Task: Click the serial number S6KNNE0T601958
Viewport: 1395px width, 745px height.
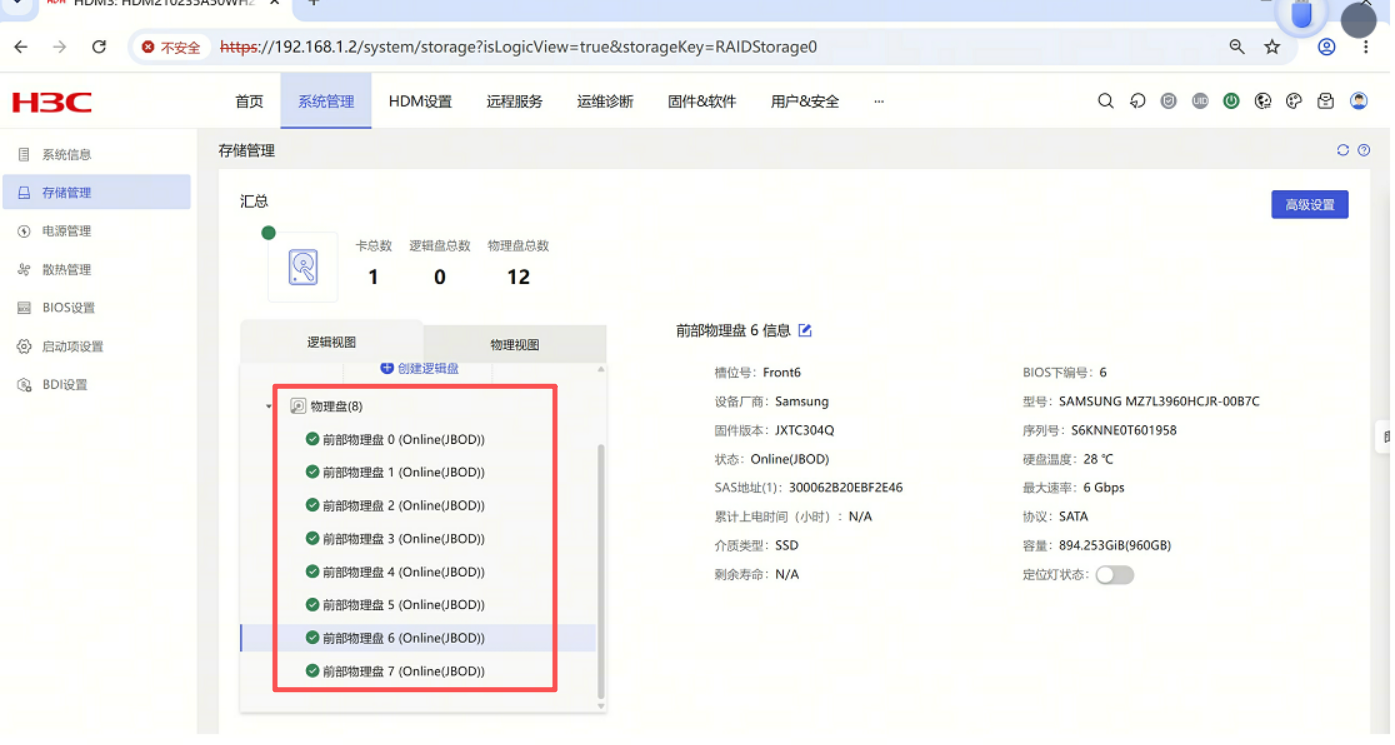Action: [1123, 430]
